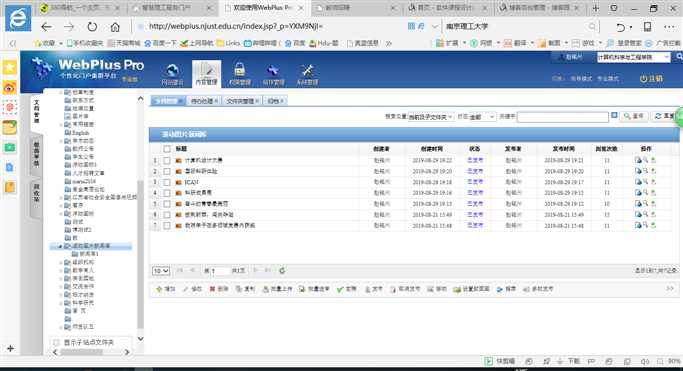The height and width of the screenshot is (371, 683).
Task: Click the magnifier icon in row 5
Action: point(646,203)
